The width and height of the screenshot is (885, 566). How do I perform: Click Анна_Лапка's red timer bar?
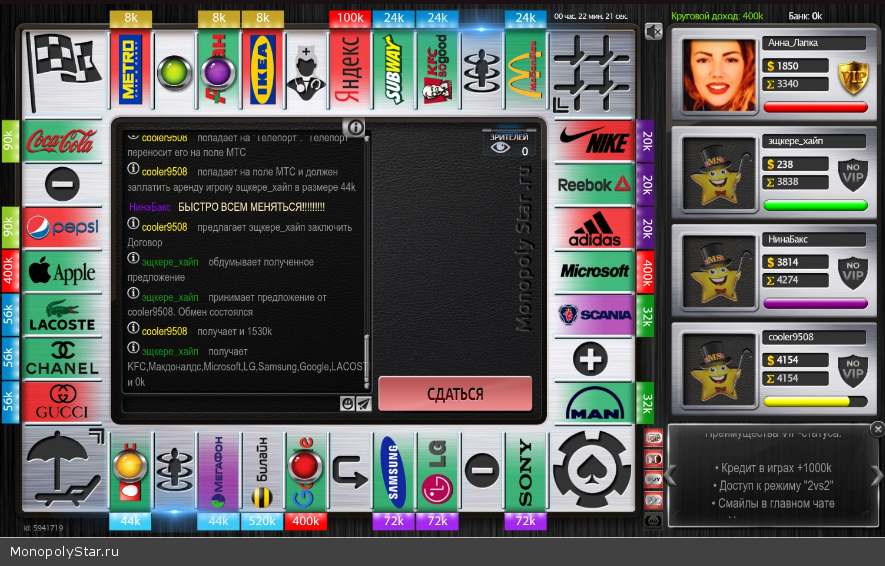[816, 107]
